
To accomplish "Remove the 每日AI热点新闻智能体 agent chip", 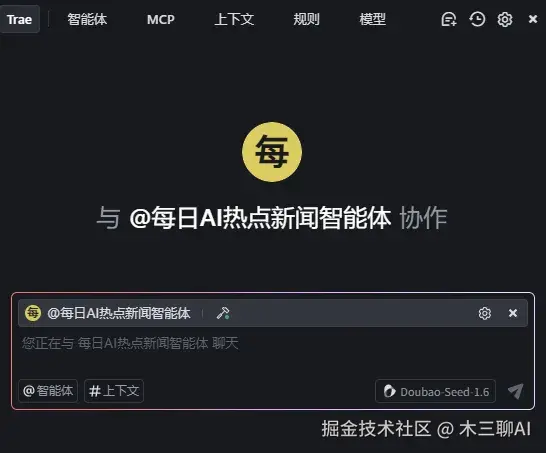I will [x=513, y=313].
